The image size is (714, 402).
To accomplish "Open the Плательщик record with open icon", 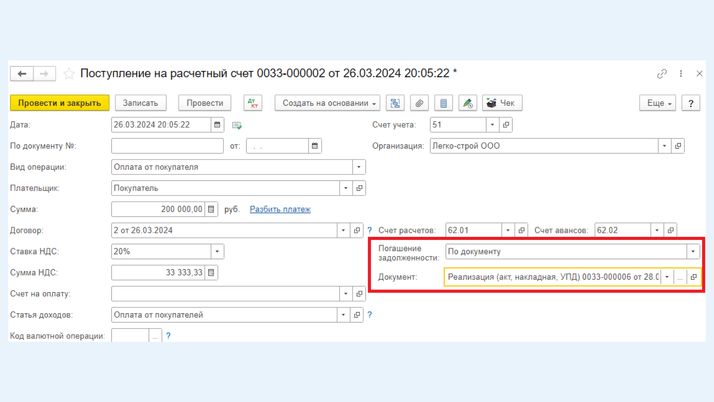I will point(359,188).
